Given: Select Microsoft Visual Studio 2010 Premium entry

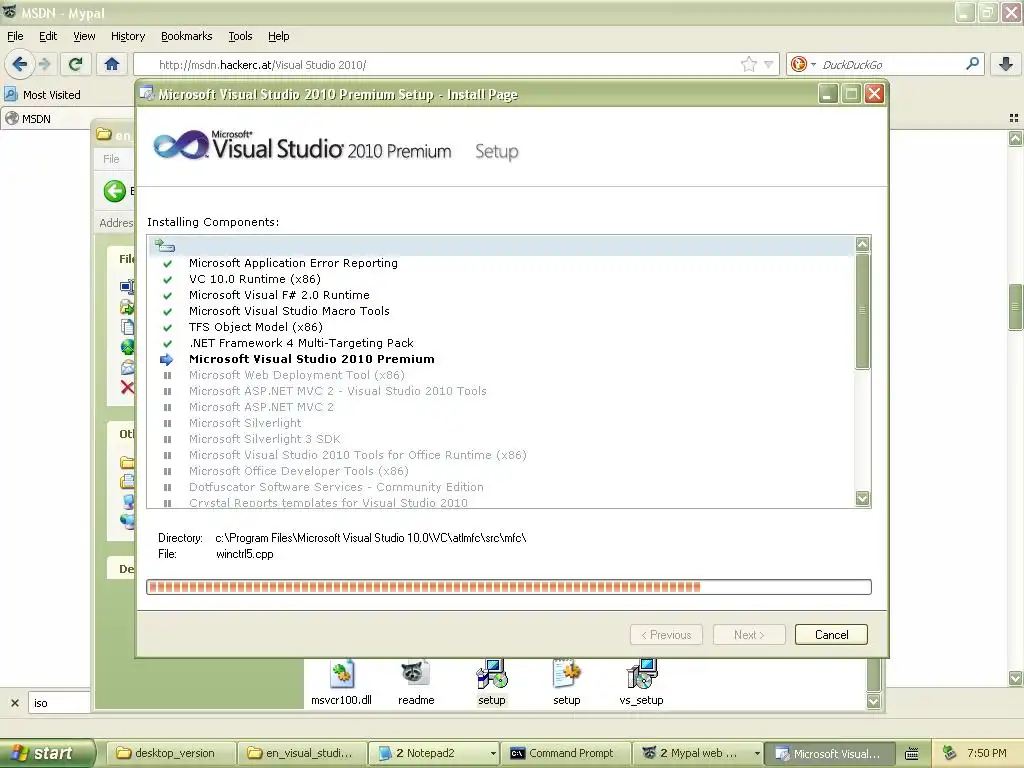Looking at the screenshot, I should (312, 359).
